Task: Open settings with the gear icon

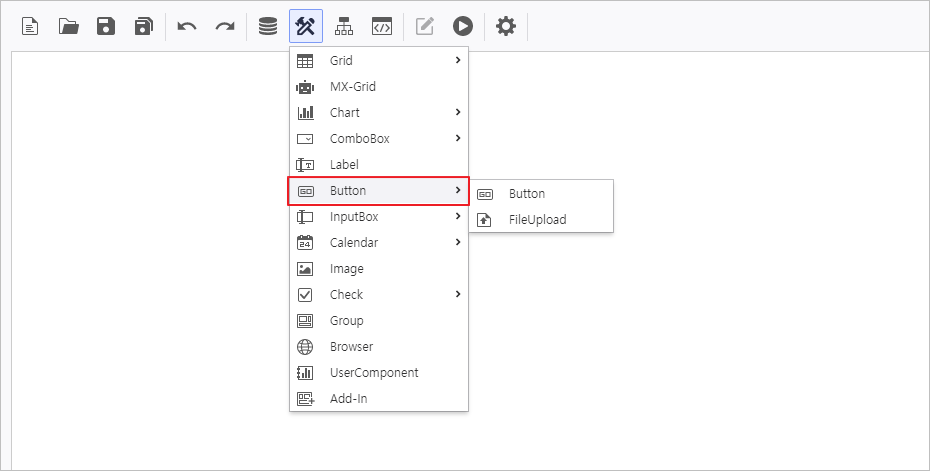Action: [x=506, y=26]
